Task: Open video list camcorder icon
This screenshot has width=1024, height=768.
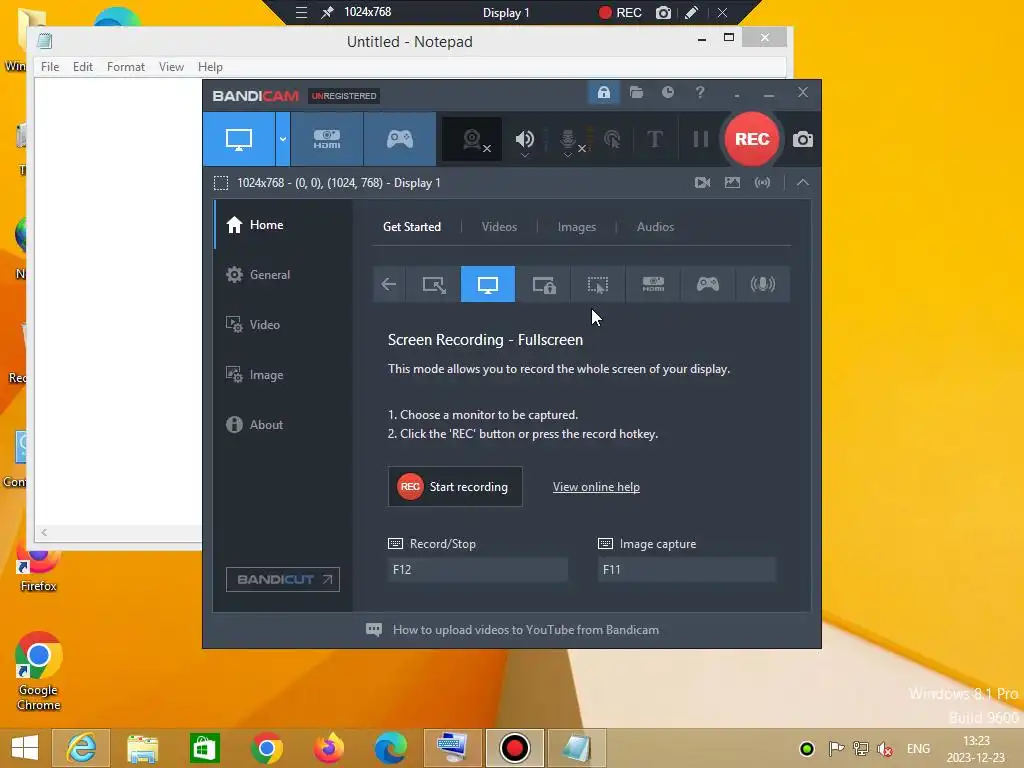Action: 702,183
